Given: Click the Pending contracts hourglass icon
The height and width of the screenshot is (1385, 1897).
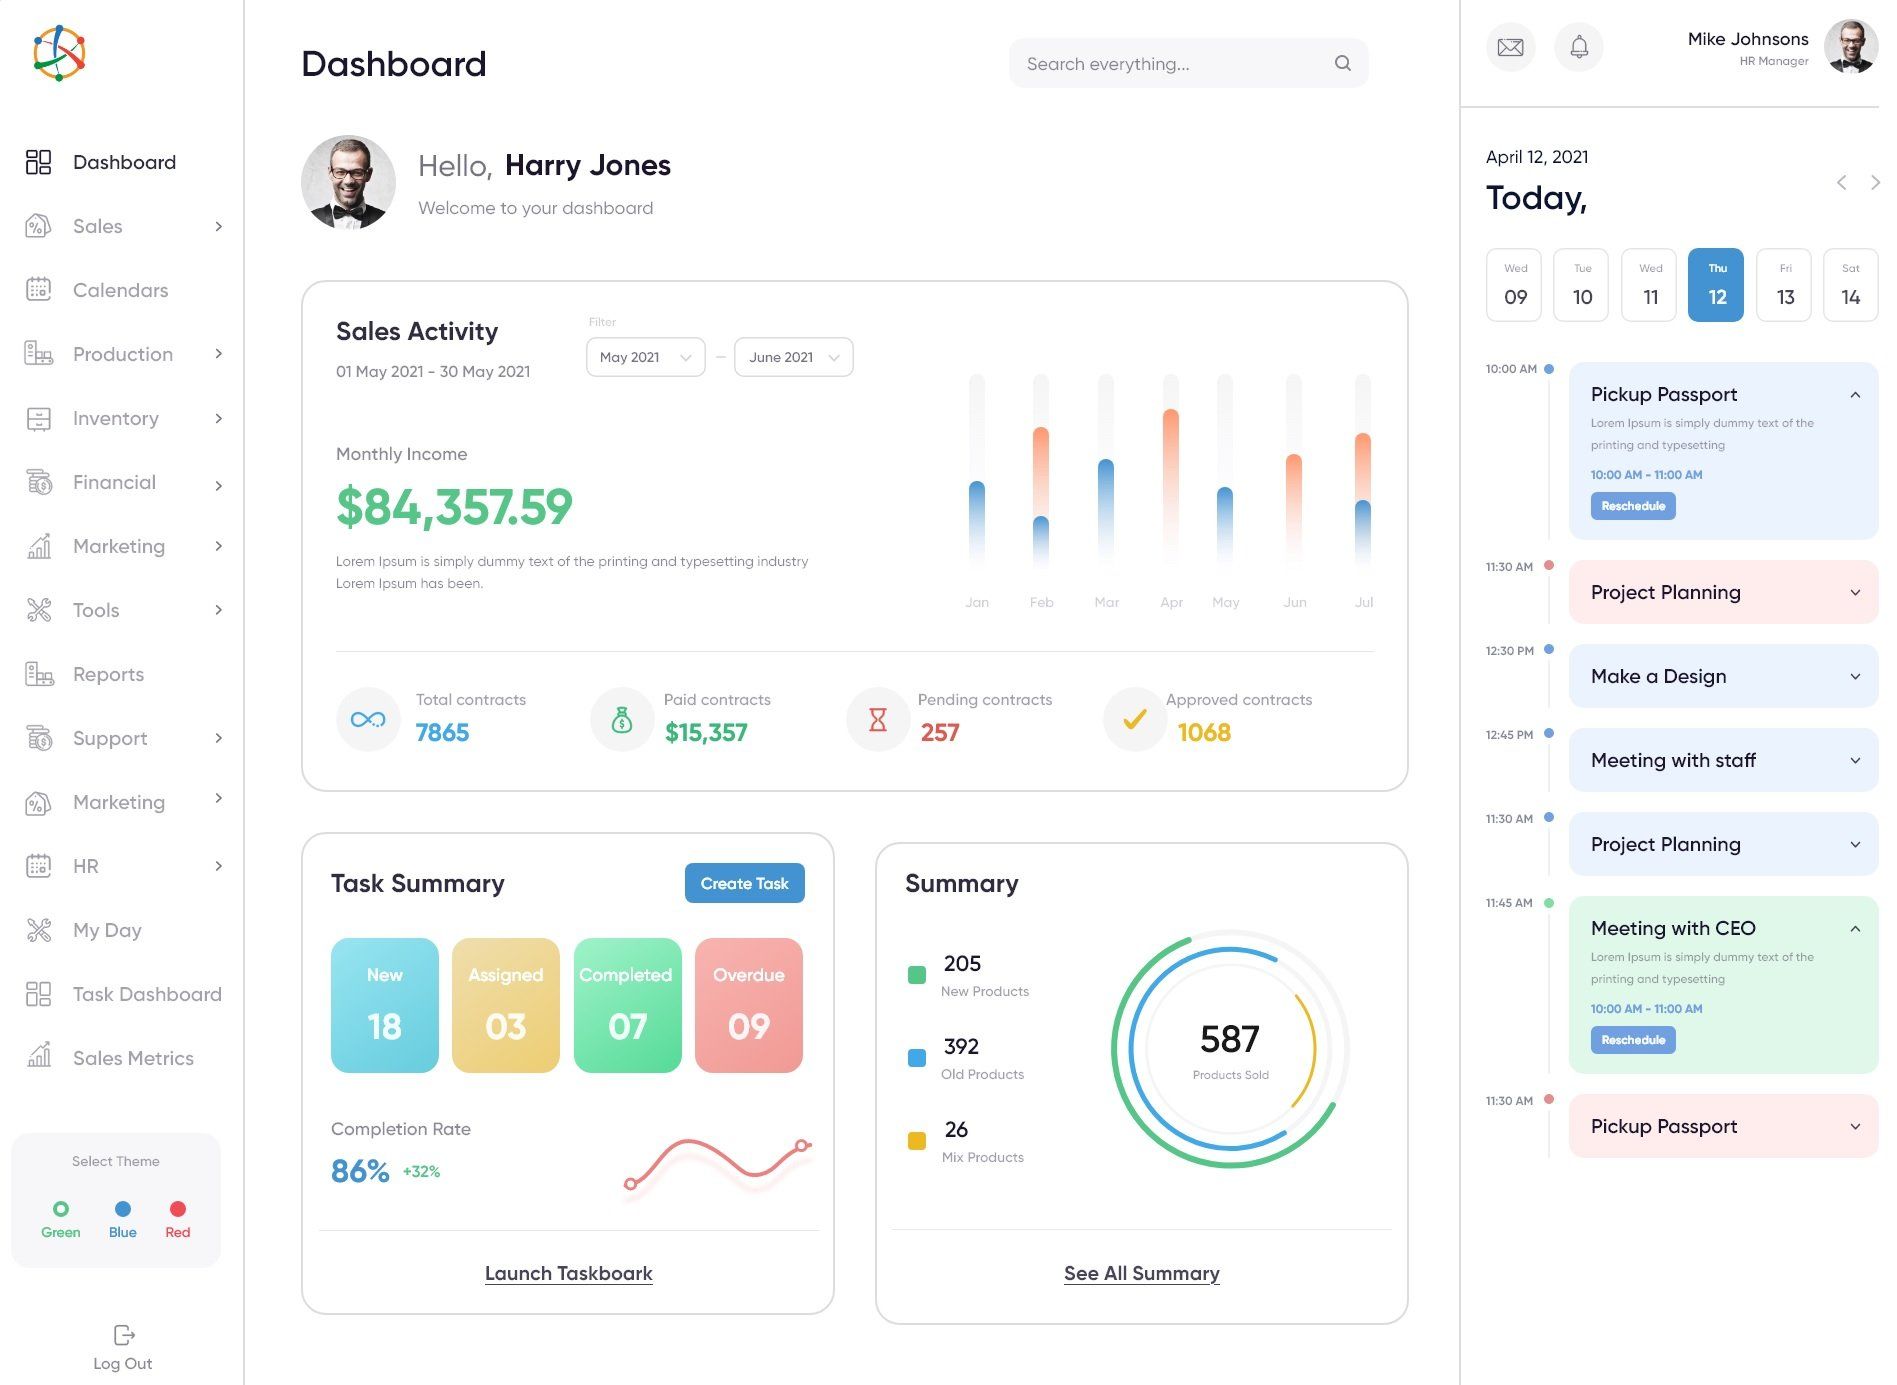Looking at the screenshot, I should 878,719.
